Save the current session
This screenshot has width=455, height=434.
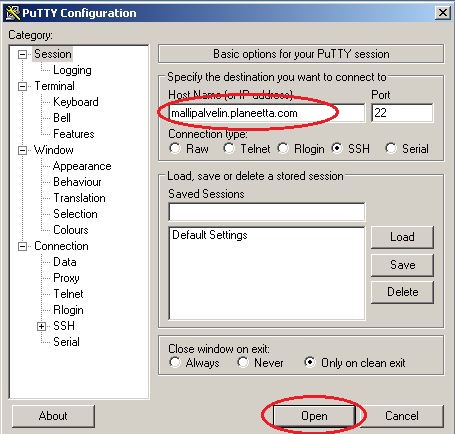[402, 265]
